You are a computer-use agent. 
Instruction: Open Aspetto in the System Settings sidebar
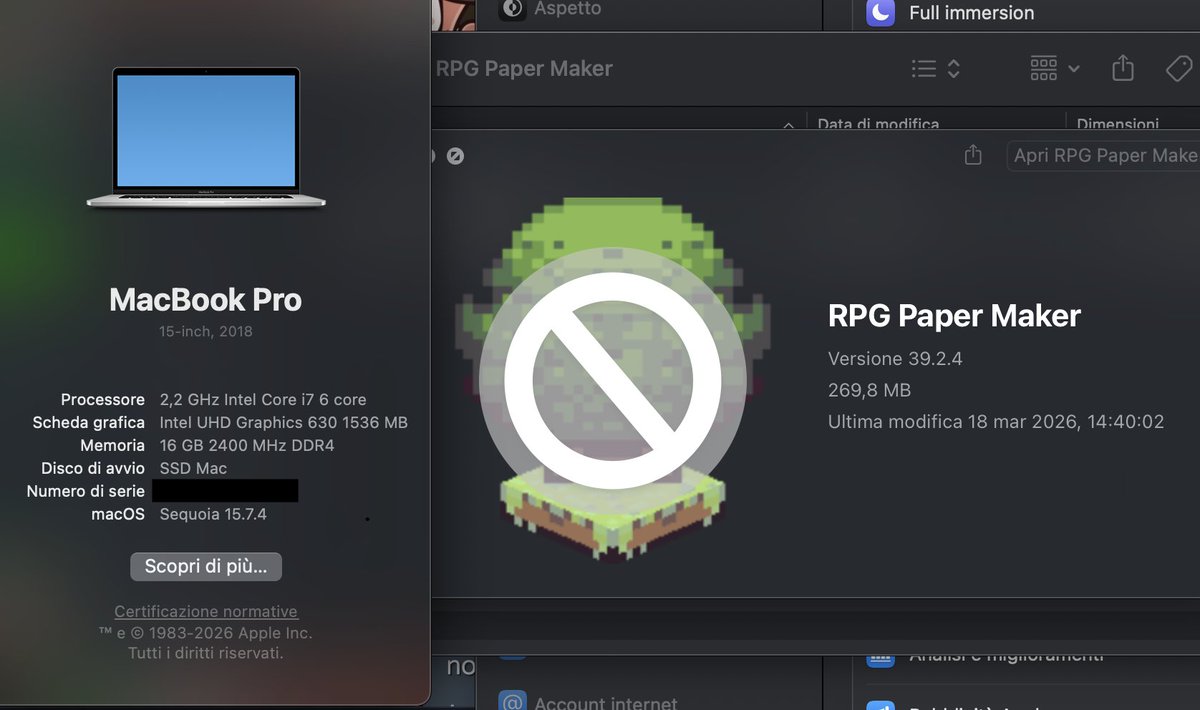pos(568,8)
